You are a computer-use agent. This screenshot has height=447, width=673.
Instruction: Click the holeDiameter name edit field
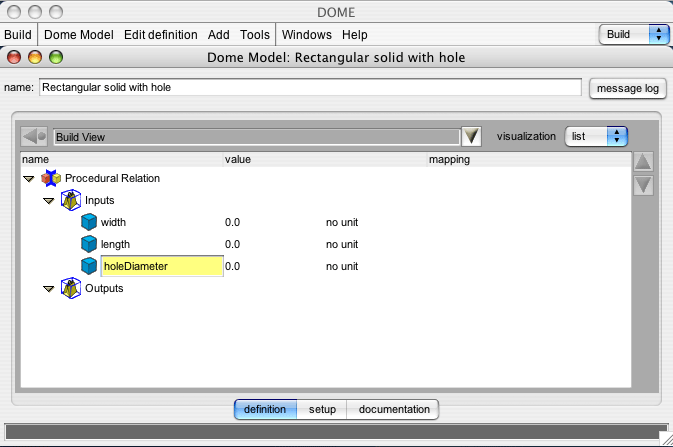click(162, 266)
